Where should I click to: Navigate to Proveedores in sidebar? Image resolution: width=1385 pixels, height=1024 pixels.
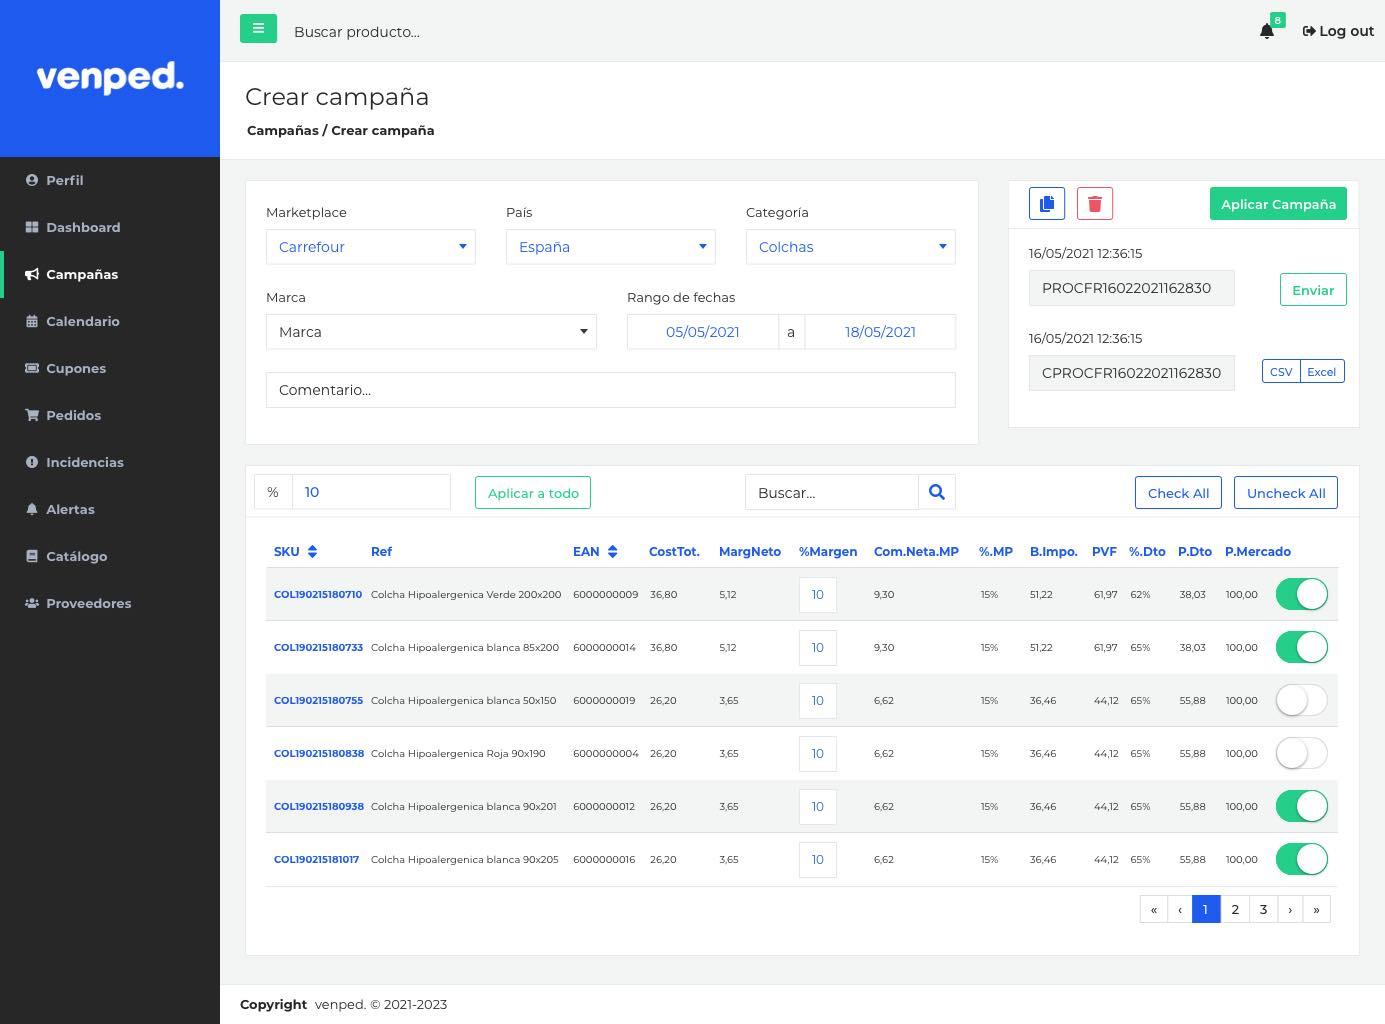[88, 603]
